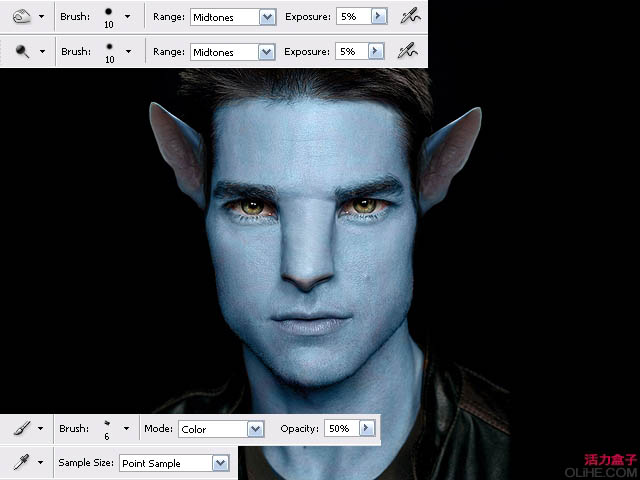Open Eyedropper tool preset picker arrow
This screenshot has width=640, height=480.
[41, 462]
